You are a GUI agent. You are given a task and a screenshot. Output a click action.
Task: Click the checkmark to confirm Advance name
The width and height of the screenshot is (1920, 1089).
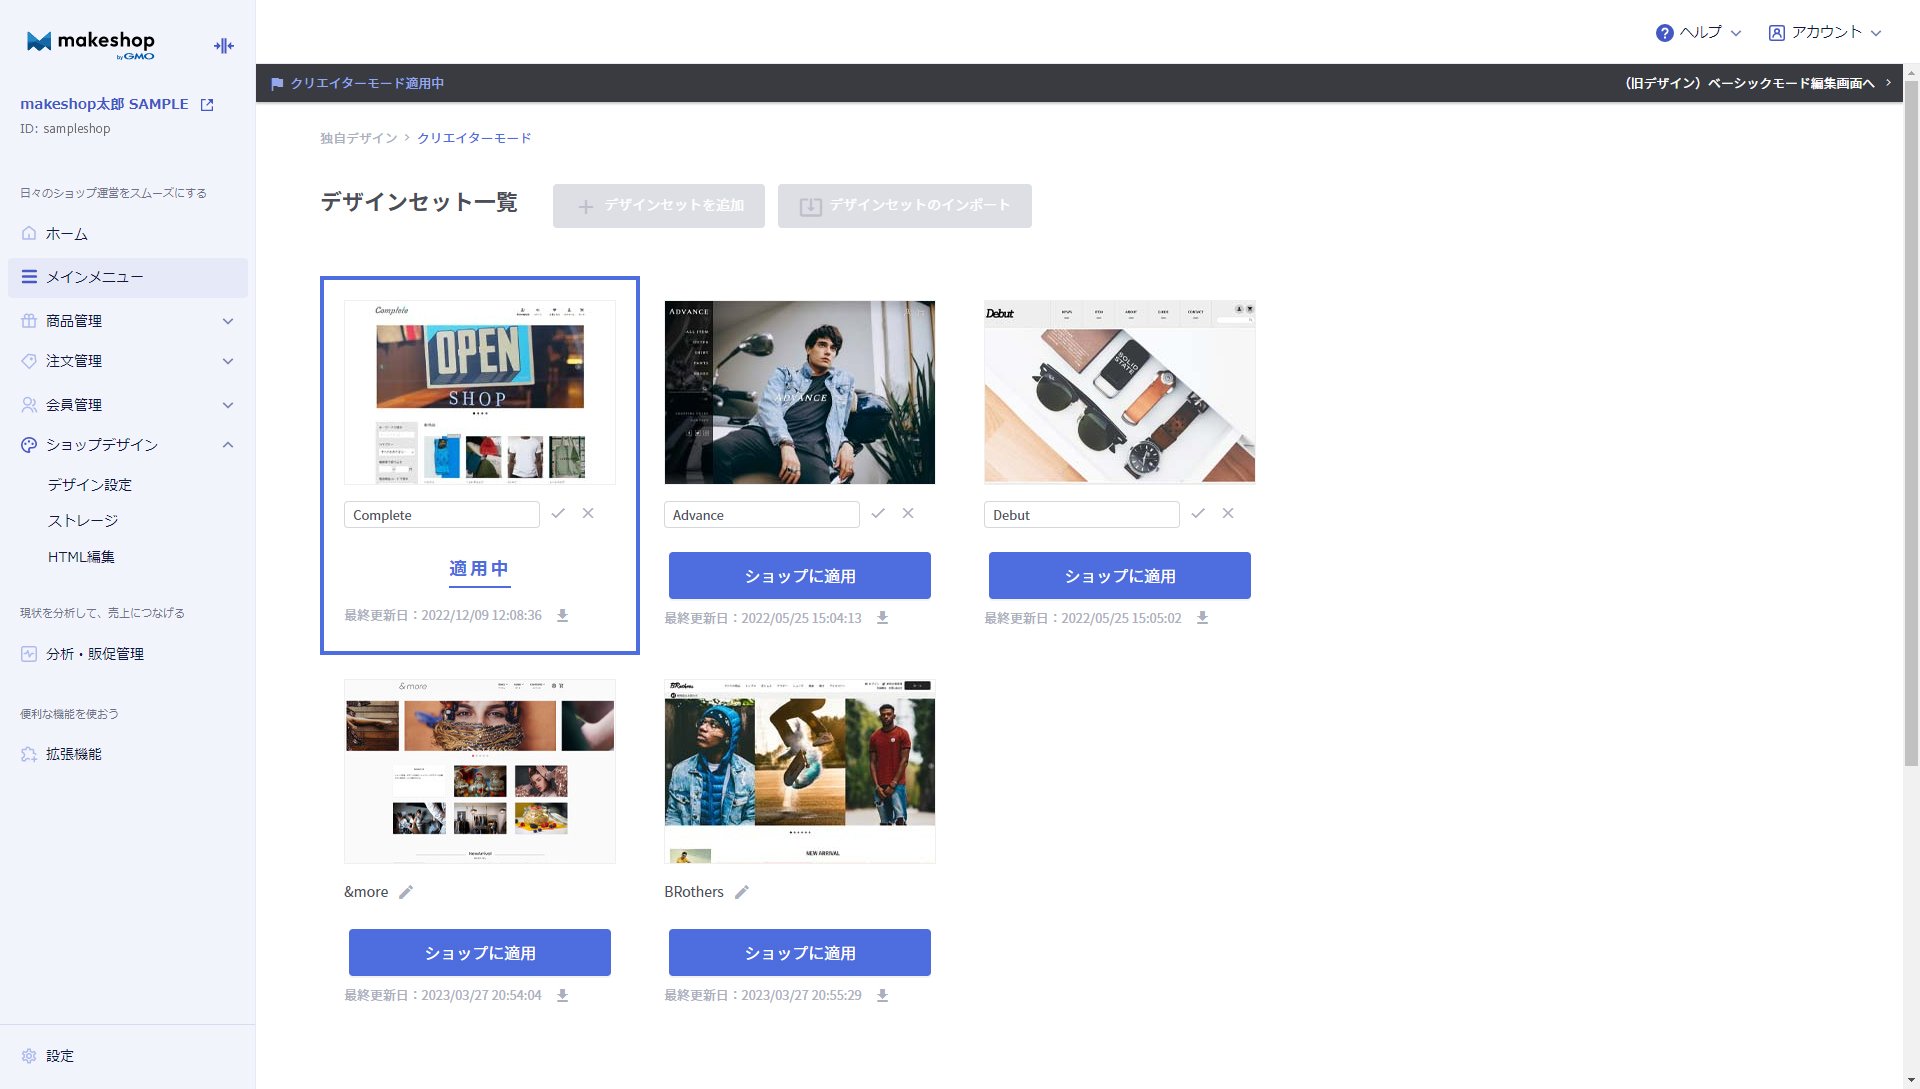pos(878,514)
